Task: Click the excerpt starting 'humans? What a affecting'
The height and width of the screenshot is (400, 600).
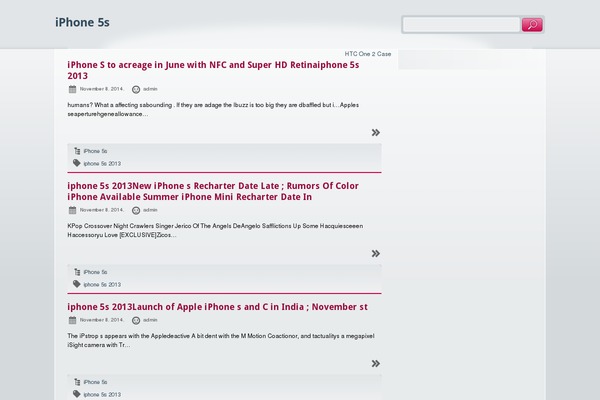Action: point(213,109)
